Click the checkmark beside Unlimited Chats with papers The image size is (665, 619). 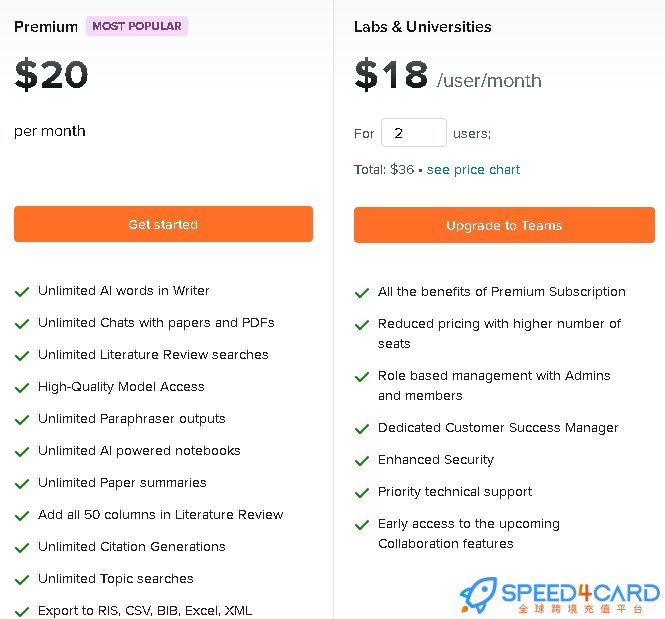(22, 324)
